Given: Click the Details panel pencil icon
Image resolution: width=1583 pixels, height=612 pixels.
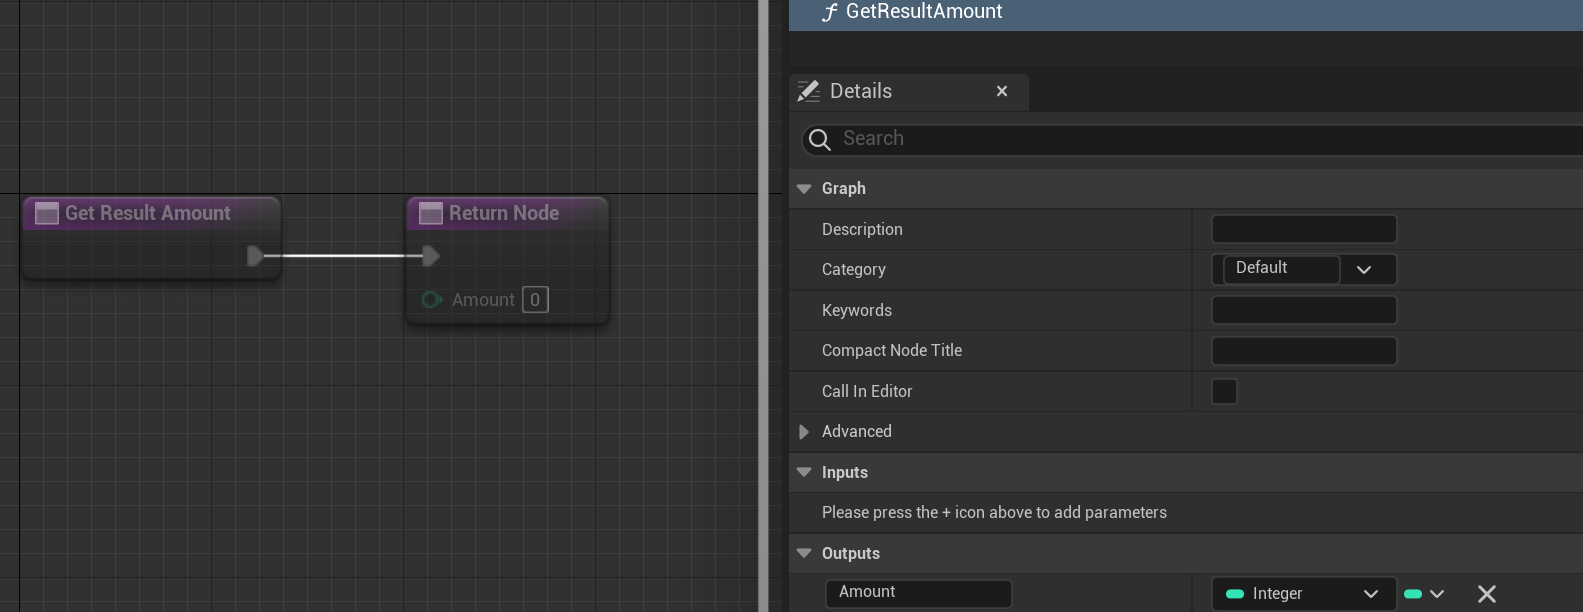Looking at the screenshot, I should click(x=809, y=92).
